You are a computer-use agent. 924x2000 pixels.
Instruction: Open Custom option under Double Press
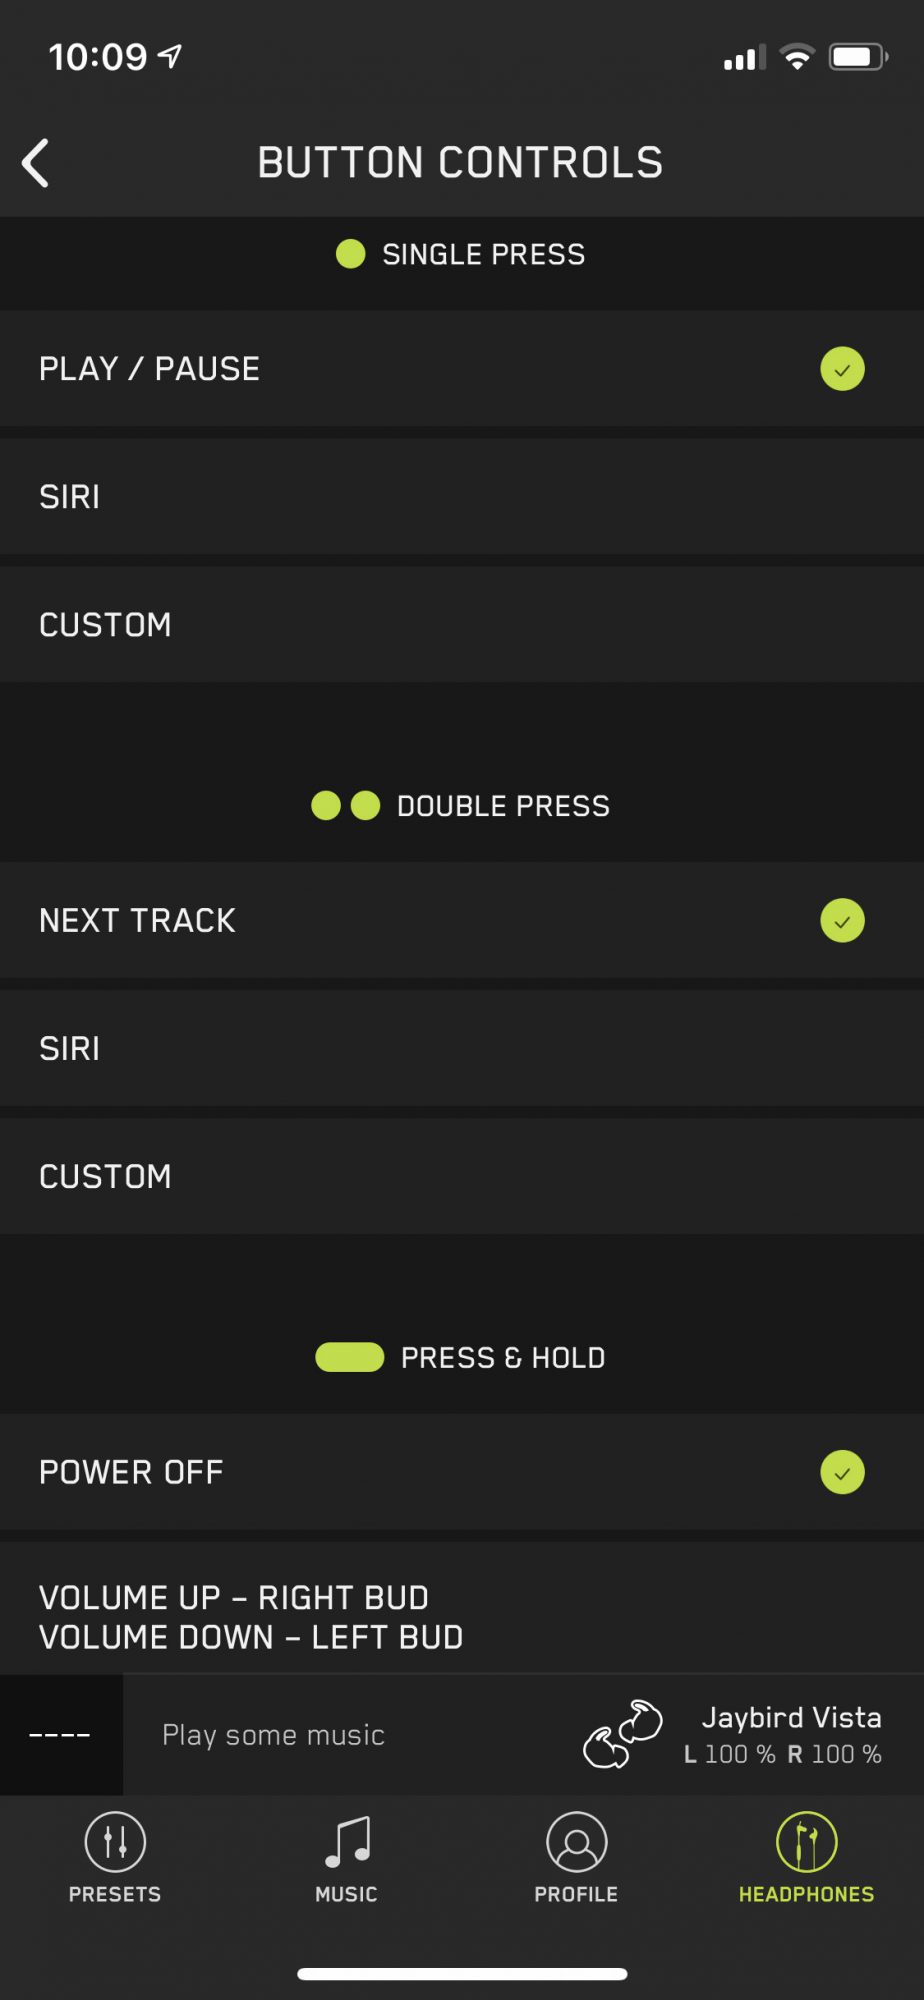coord(462,1176)
